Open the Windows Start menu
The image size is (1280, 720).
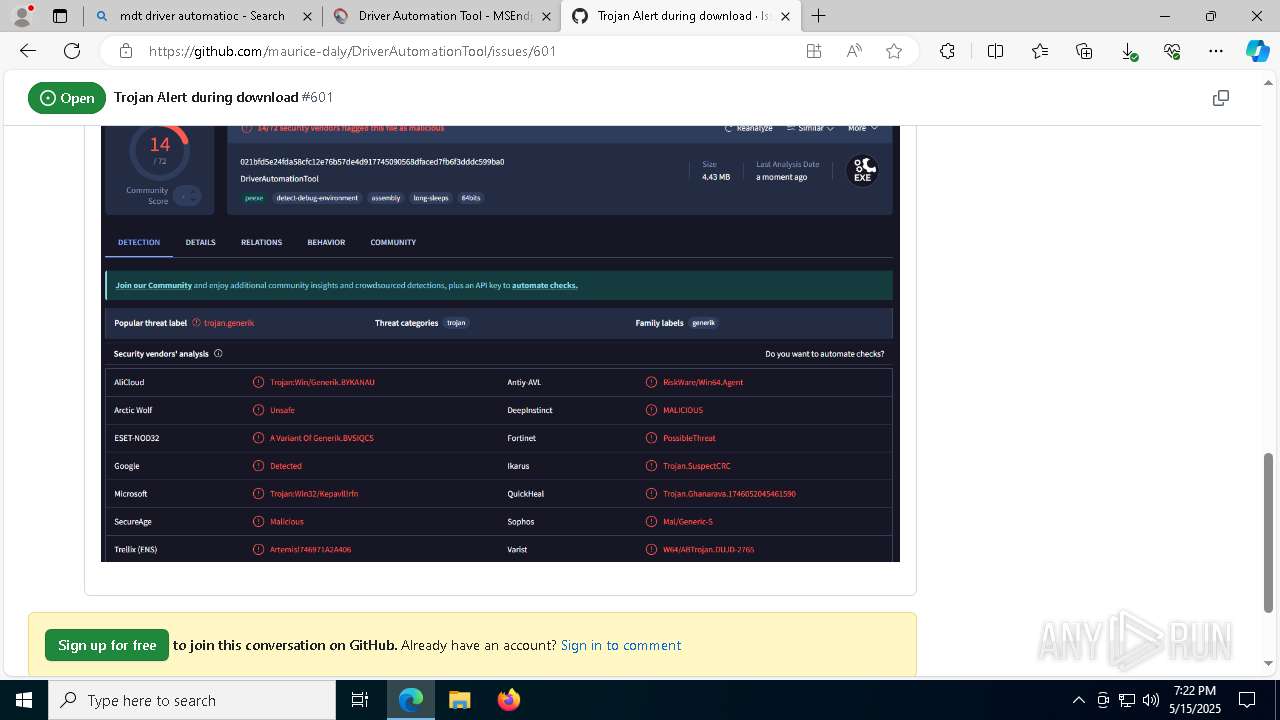click(x=24, y=700)
